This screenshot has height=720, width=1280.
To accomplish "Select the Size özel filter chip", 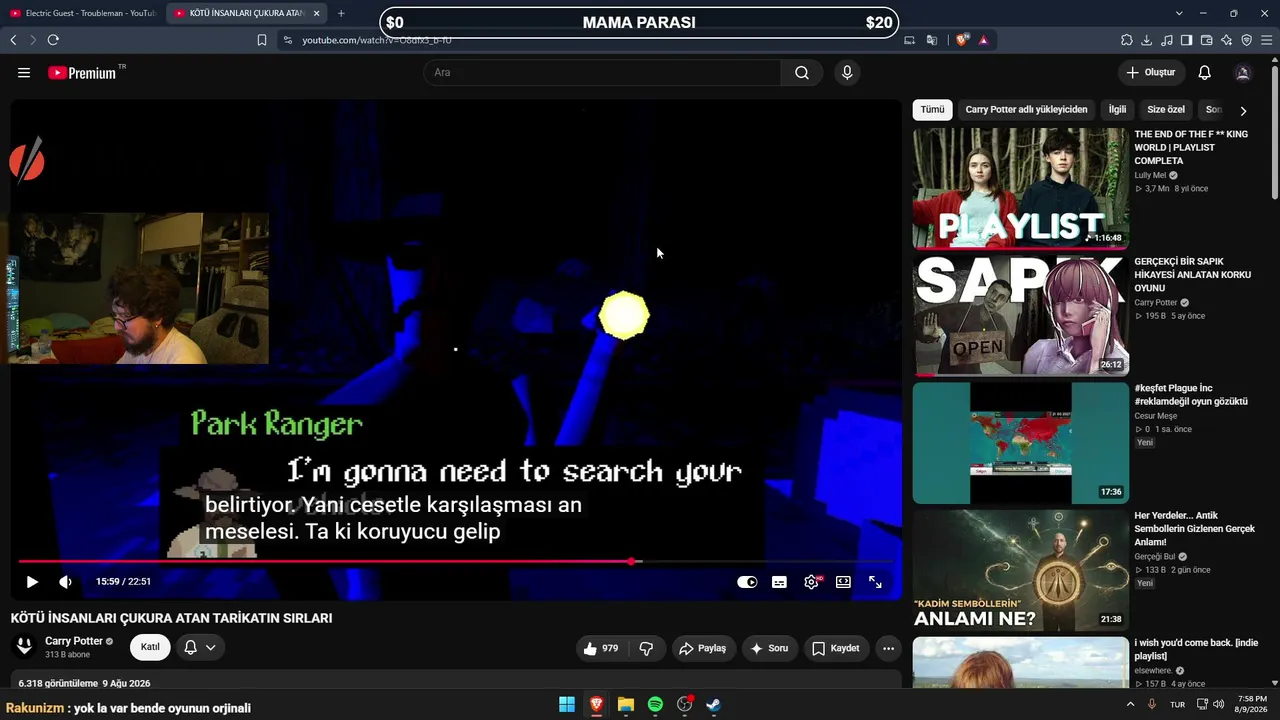I will [1166, 110].
